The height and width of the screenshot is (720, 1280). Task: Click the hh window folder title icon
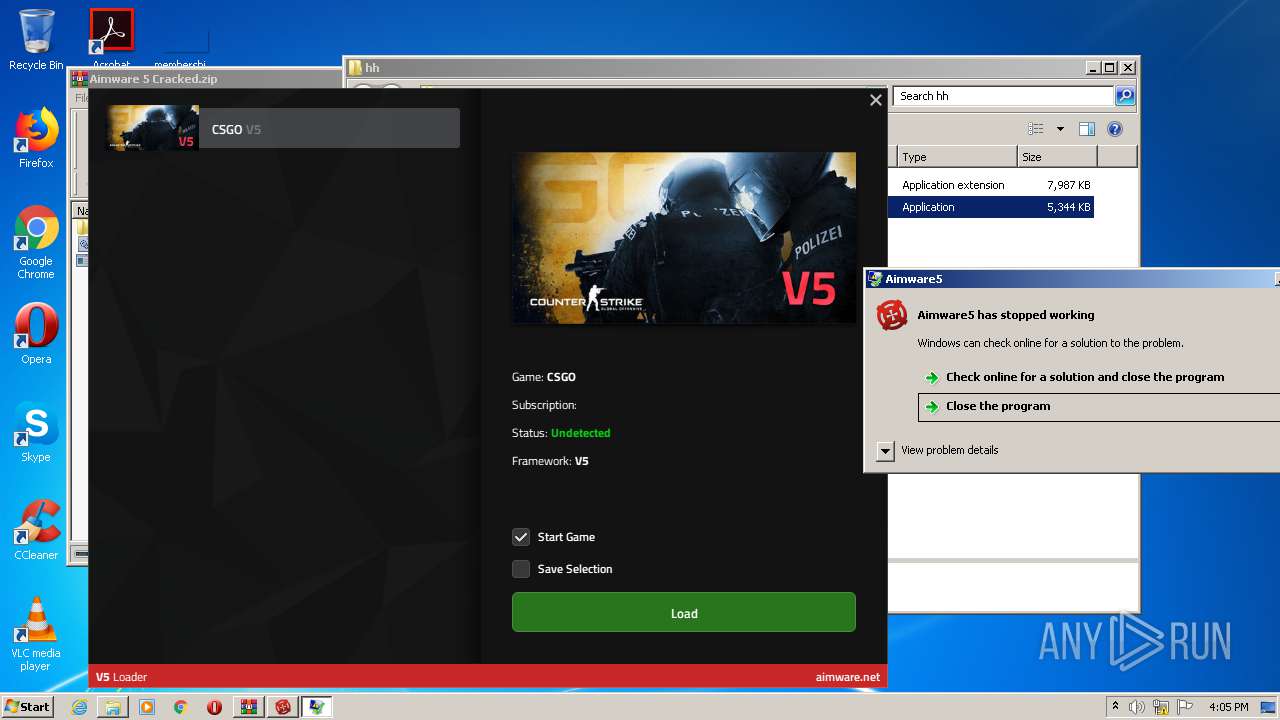coord(355,68)
